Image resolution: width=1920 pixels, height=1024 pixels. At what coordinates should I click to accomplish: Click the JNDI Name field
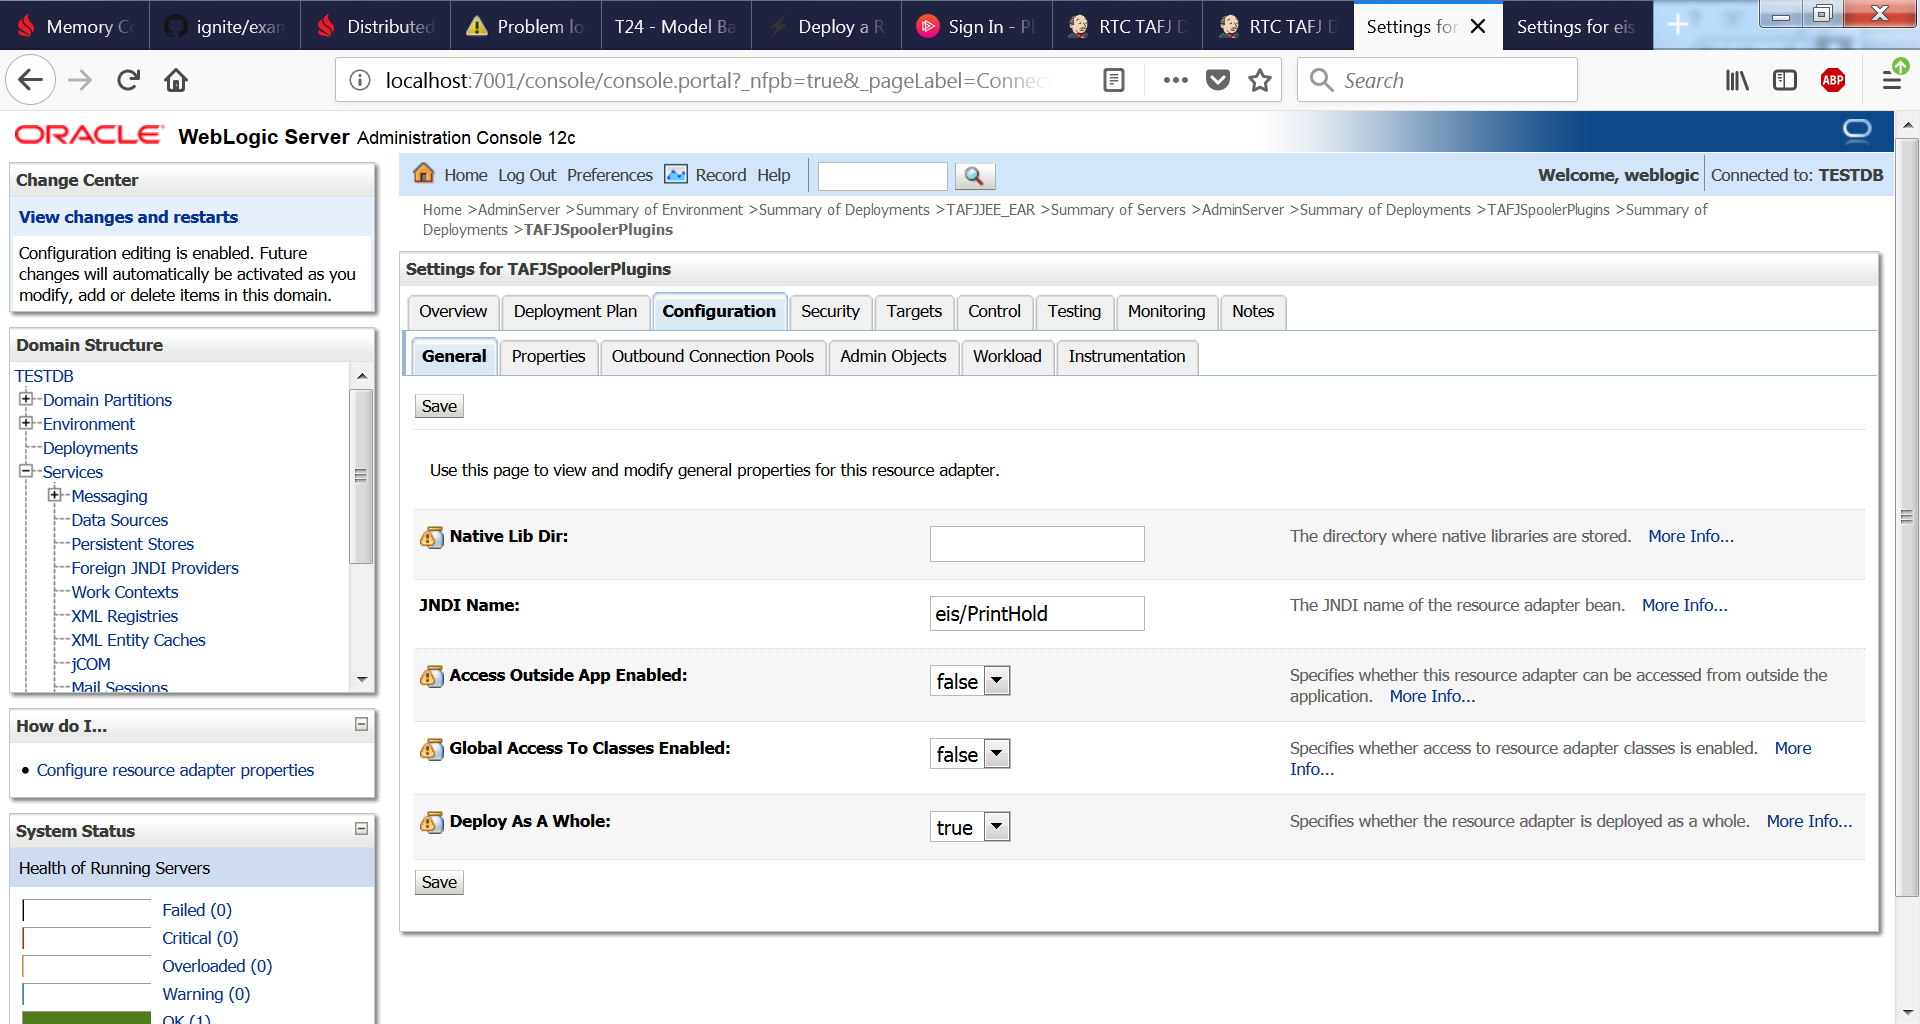[1037, 613]
